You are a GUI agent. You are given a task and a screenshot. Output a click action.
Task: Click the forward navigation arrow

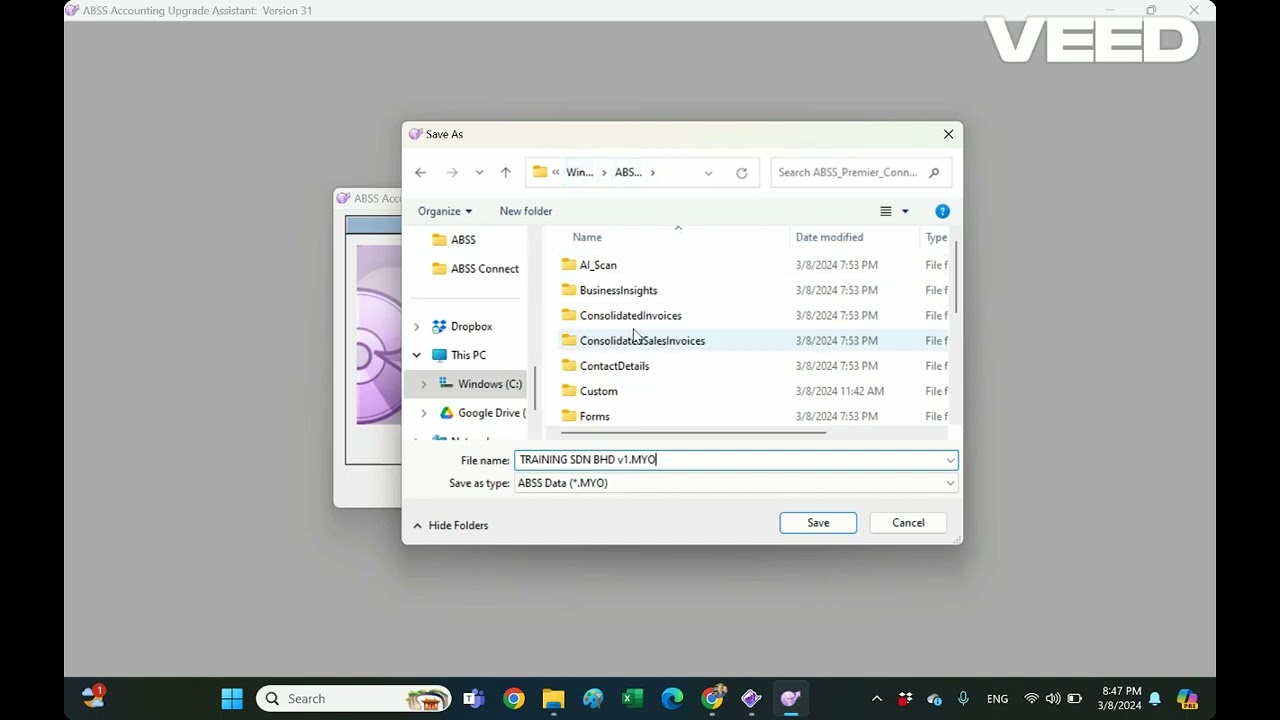pos(452,172)
